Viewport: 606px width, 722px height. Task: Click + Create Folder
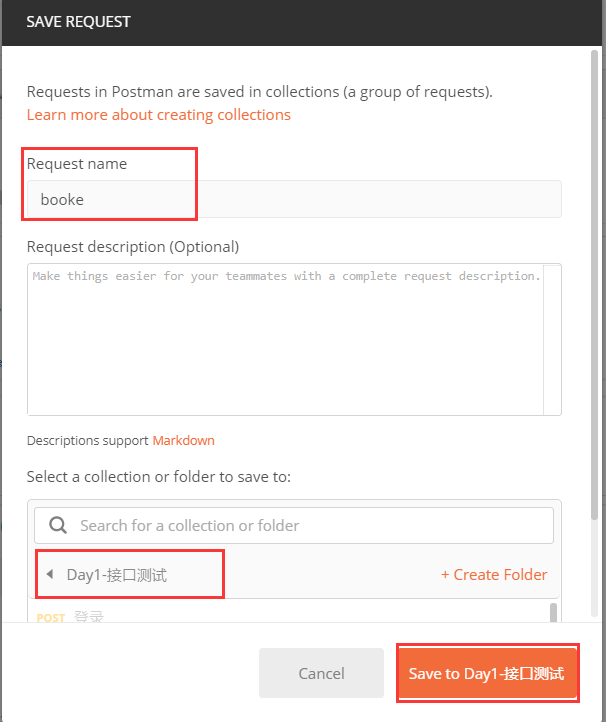point(494,574)
